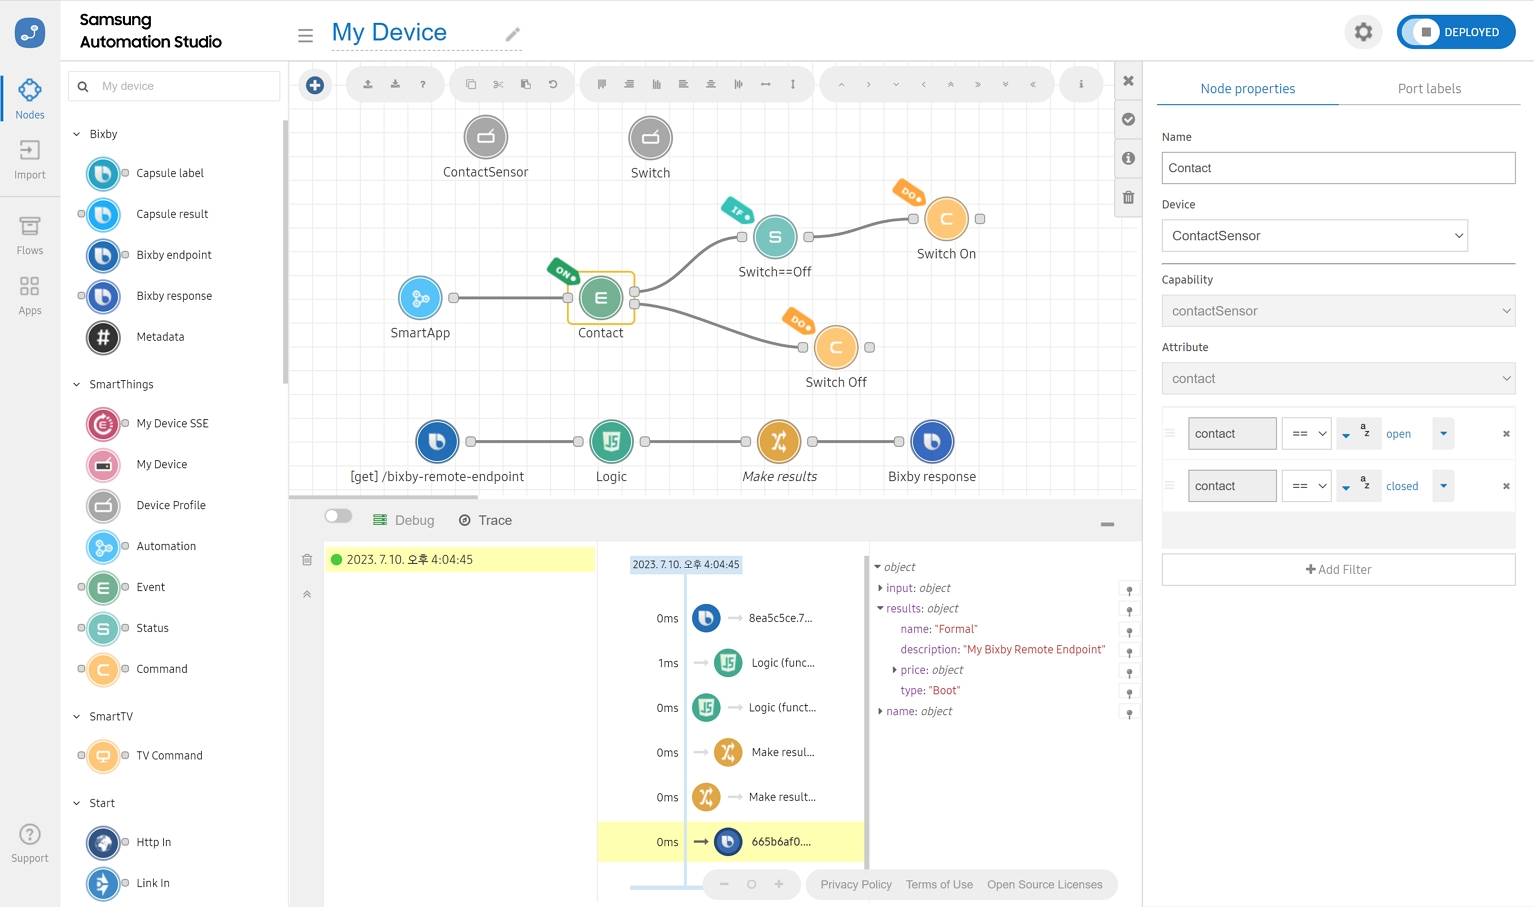Collapse the Start node category
Screen dimensions: 1534x907
[x=77, y=803]
